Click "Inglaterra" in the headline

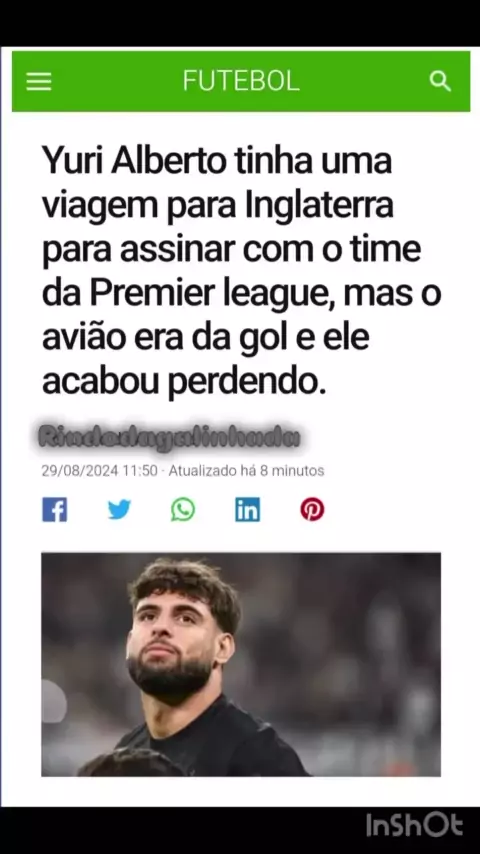tap(319, 206)
